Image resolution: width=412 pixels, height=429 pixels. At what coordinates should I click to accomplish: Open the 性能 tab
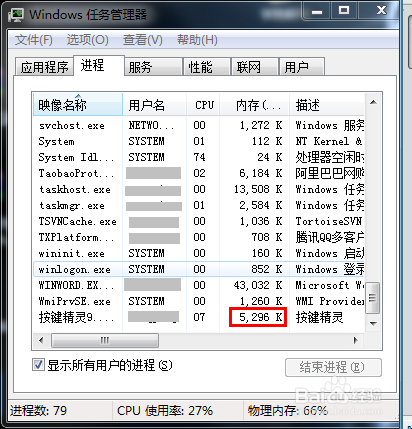[x=207, y=67]
